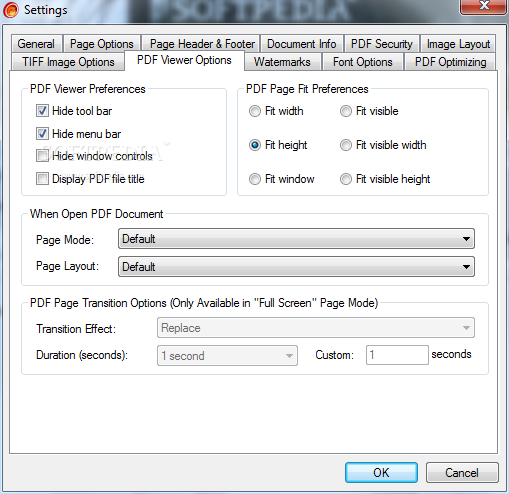Select the PDF Viewer Options tab
This screenshot has height=494, width=509.
coord(184,60)
